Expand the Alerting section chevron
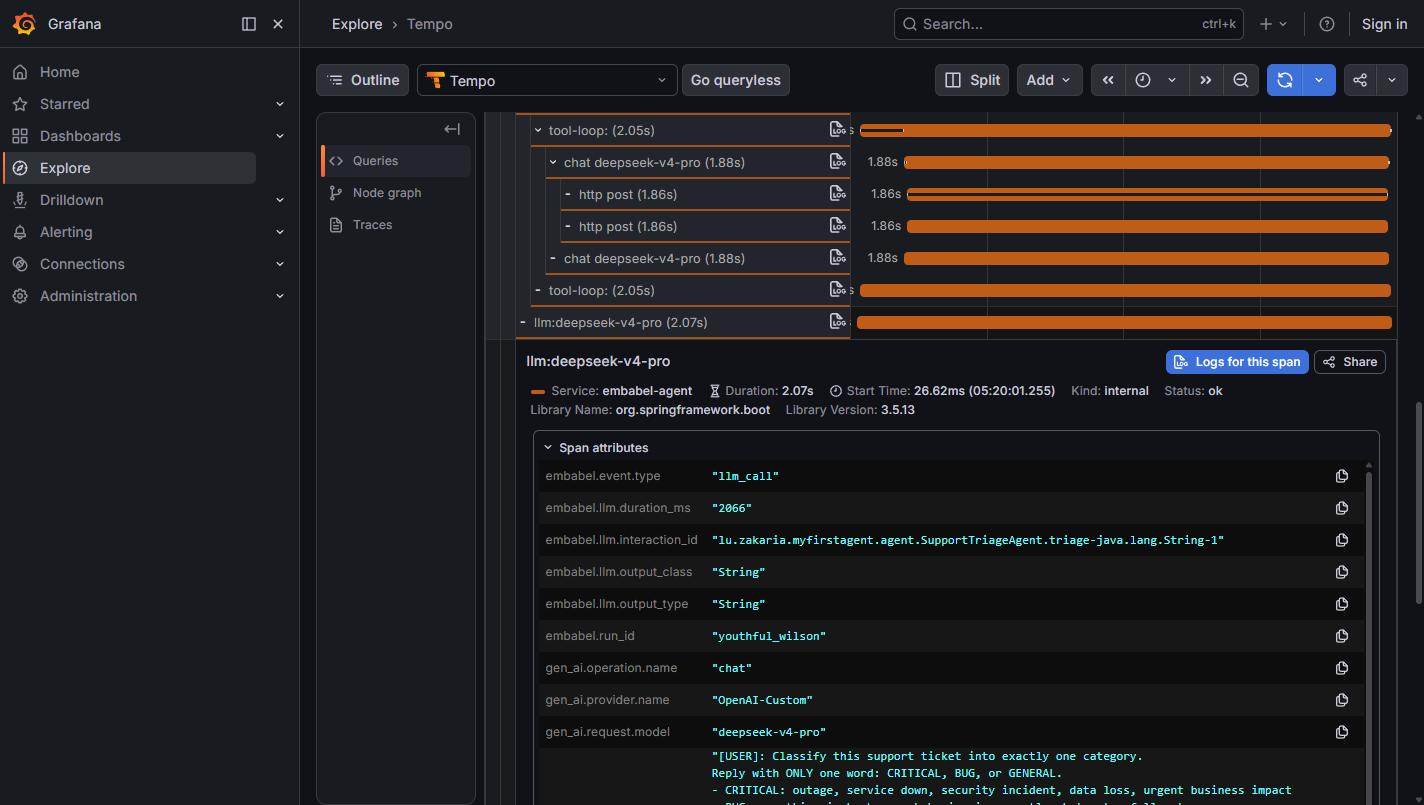Viewport: 1424px width, 805px height. (x=280, y=232)
